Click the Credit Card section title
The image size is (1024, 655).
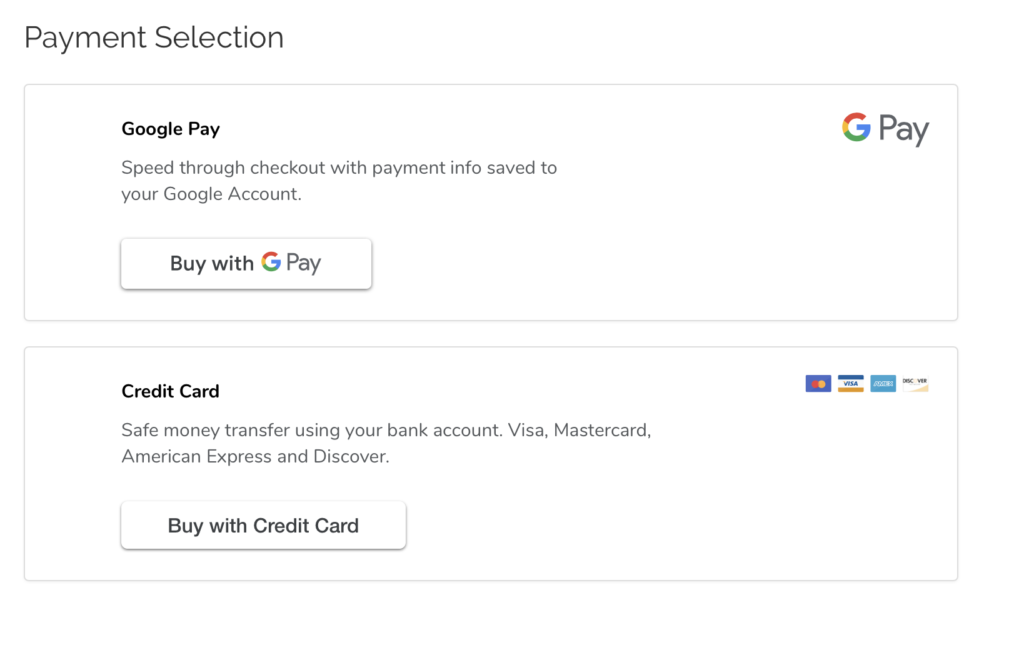click(x=170, y=391)
